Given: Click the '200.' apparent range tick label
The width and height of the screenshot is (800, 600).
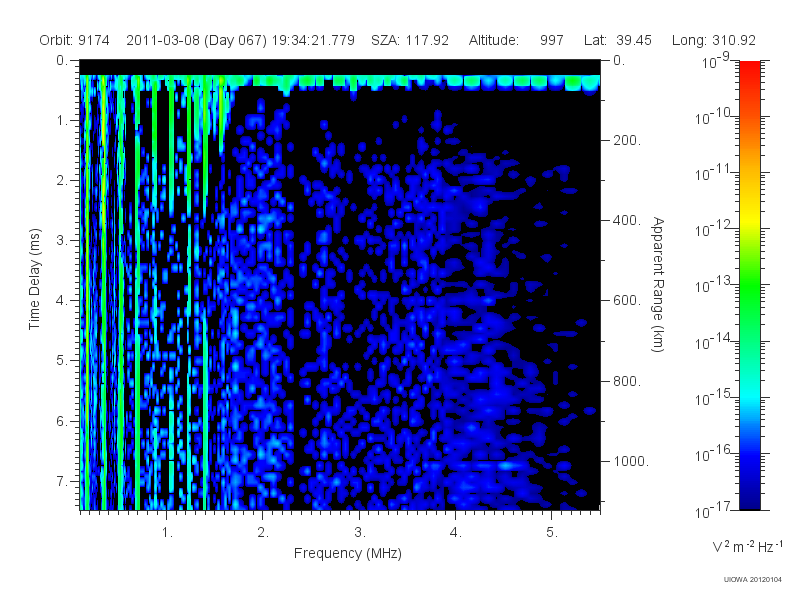Looking at the screenshot, I should 626,140.
